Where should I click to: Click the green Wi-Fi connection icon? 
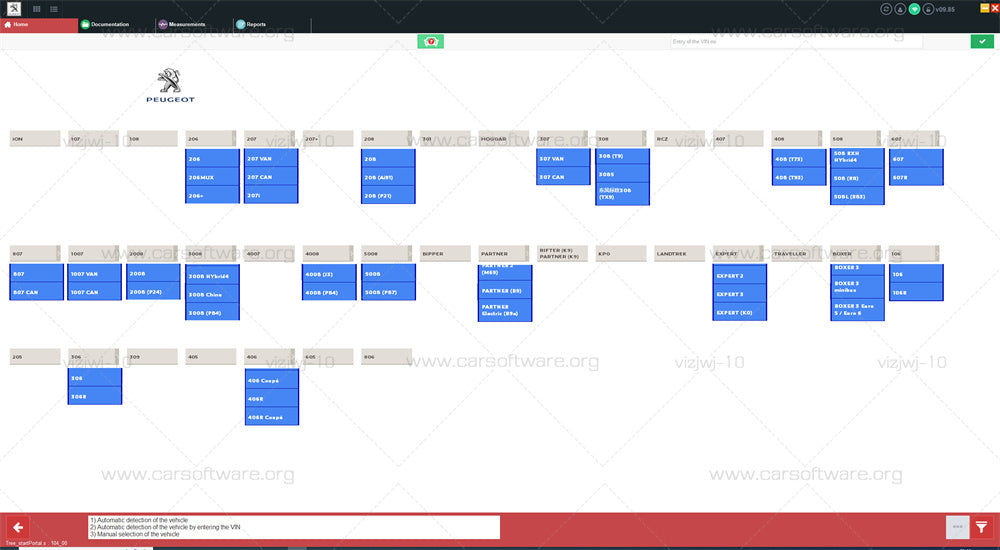point(915,9)
